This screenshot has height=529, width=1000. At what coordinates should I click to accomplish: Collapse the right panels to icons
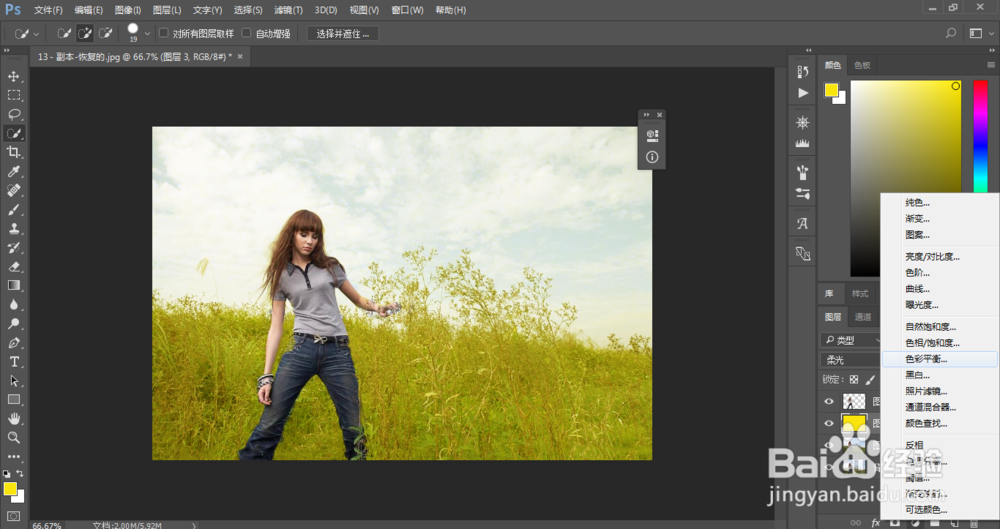(x=992, y=50)
